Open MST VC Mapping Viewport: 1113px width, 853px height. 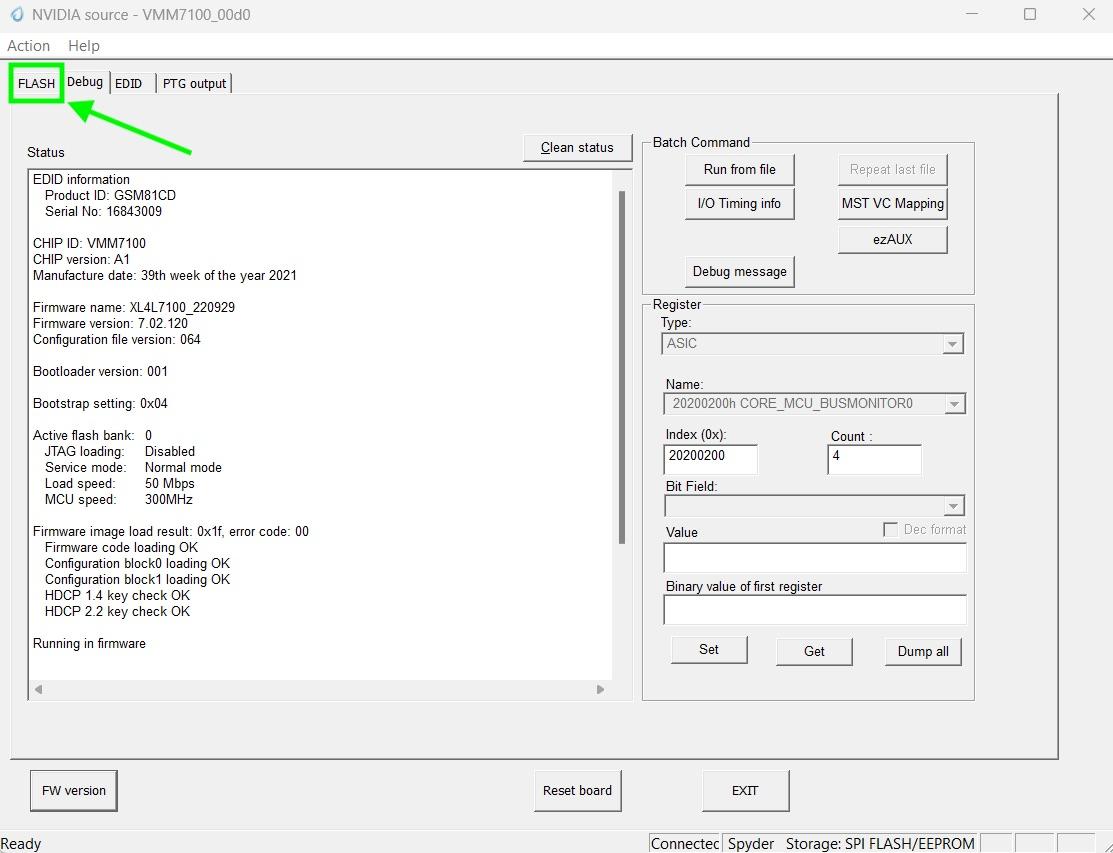891,203
